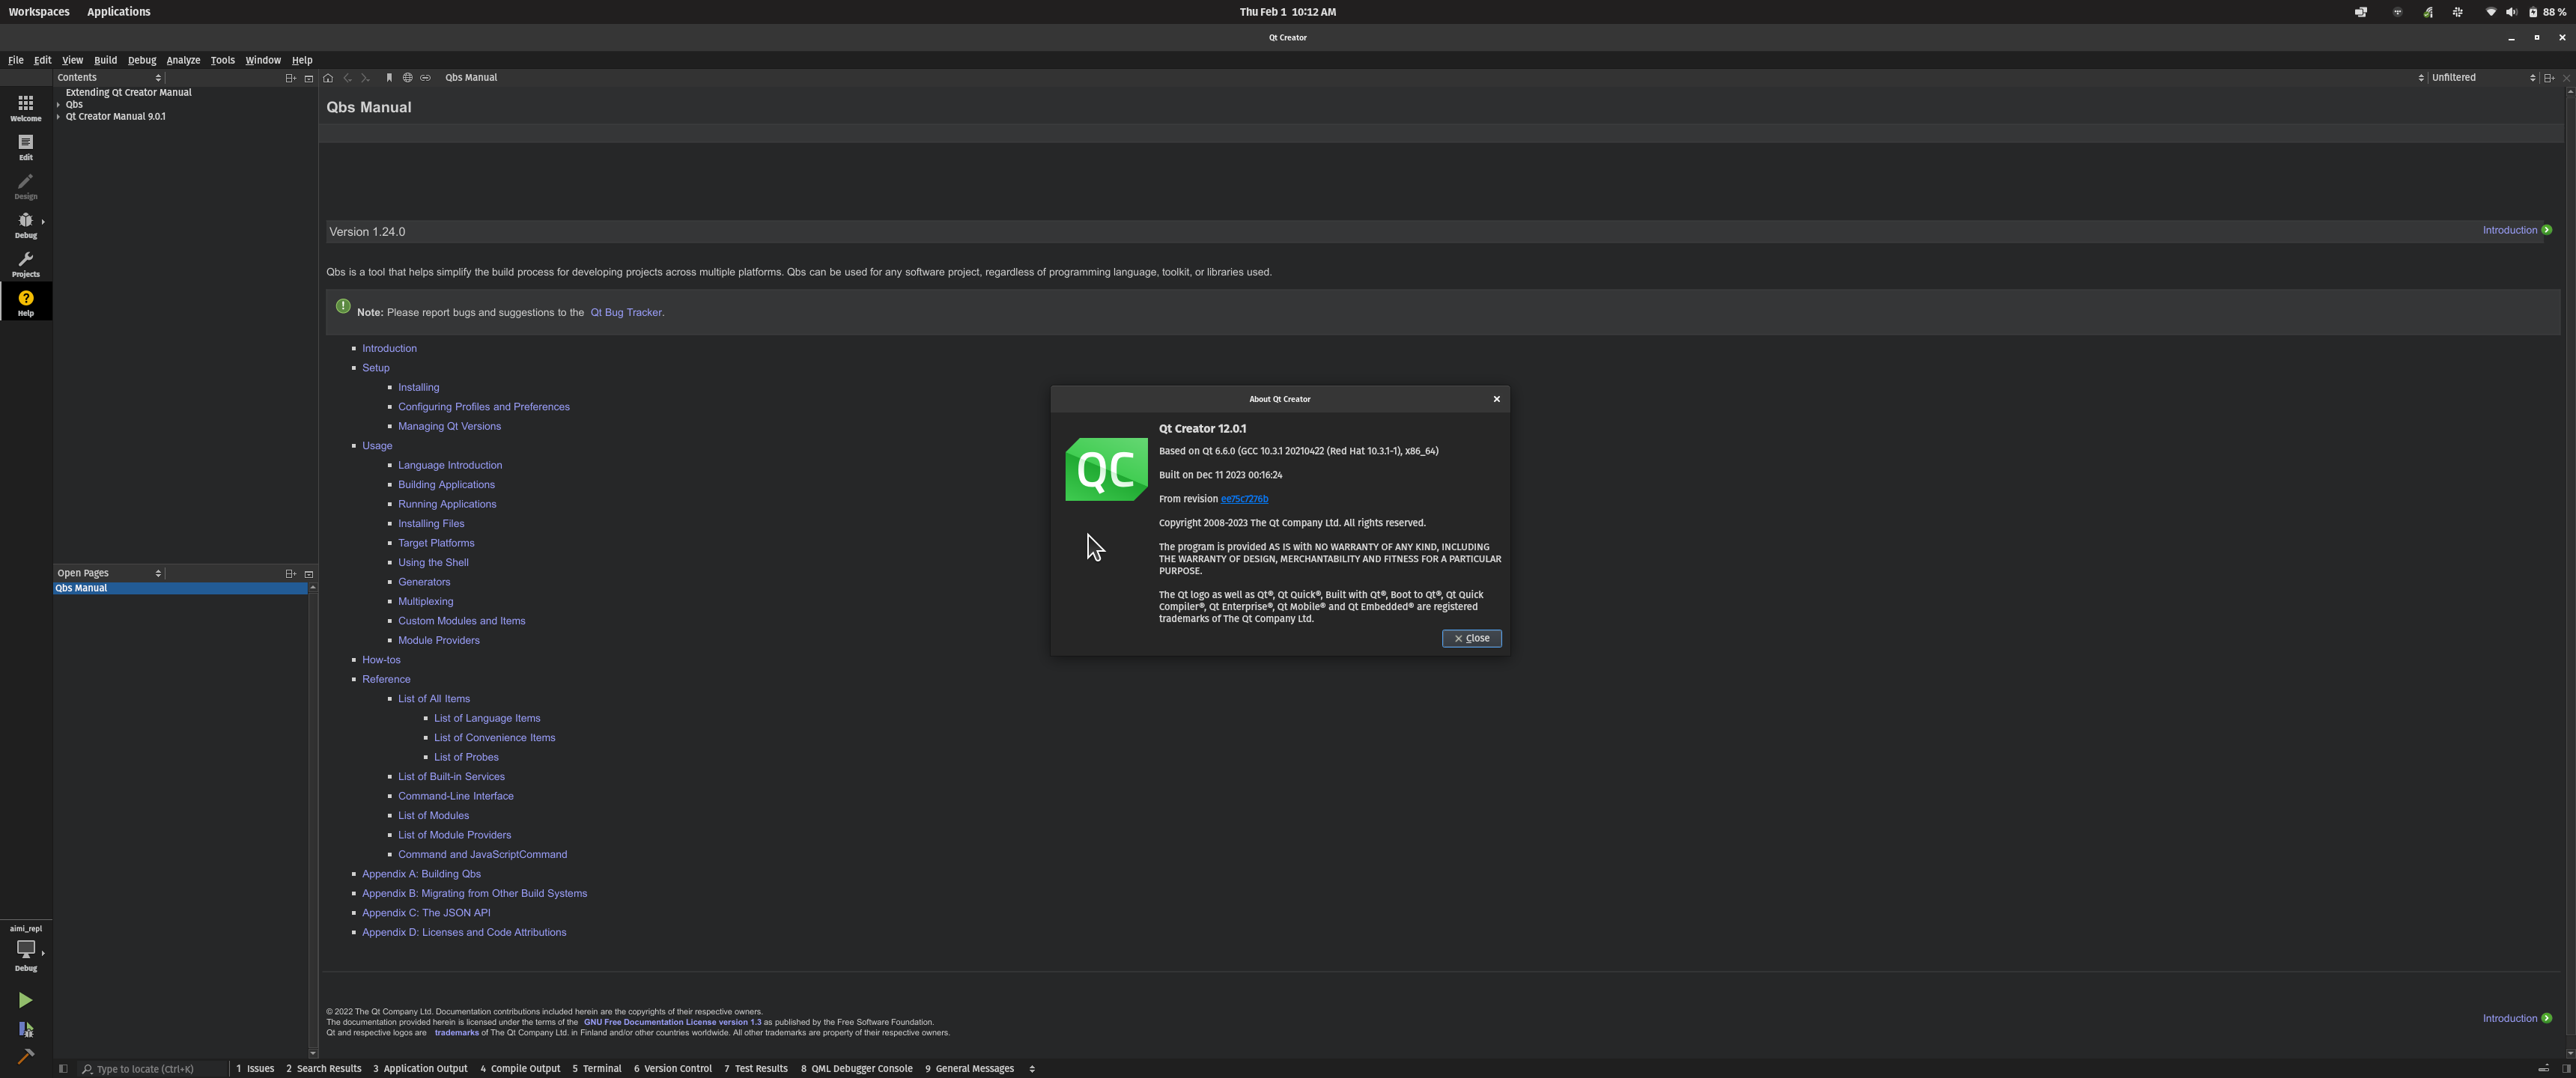
Task: Click the Start Debugging run icon
Action: coord(25,1029)
